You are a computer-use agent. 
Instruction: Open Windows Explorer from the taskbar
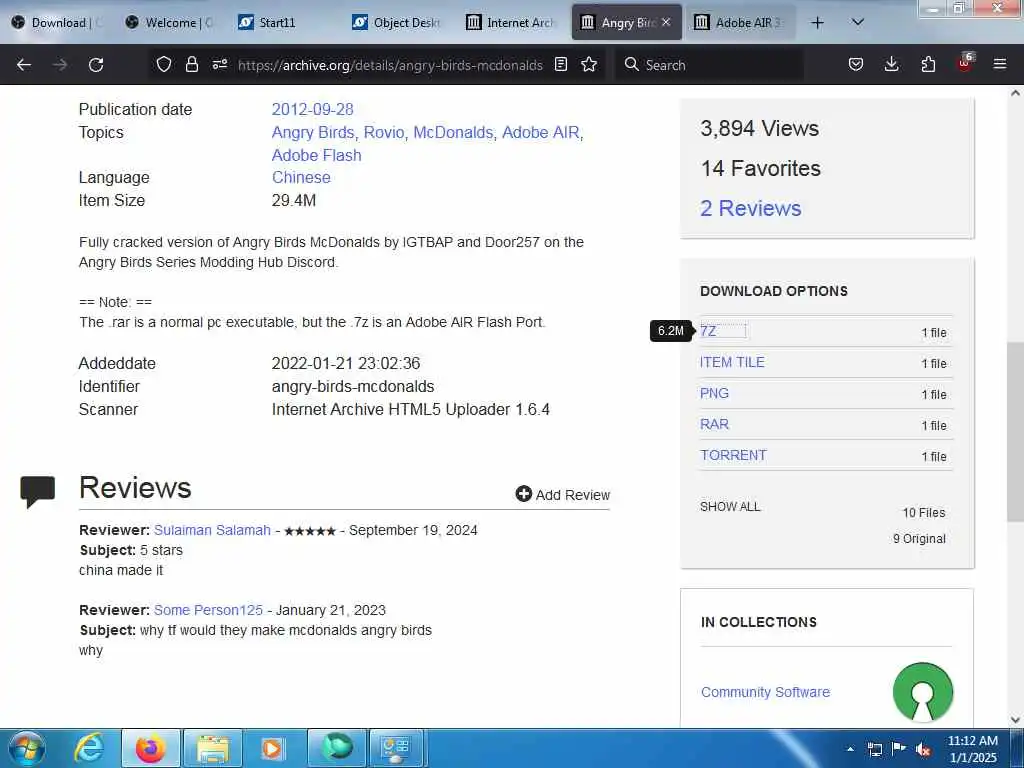pos(213,748)
